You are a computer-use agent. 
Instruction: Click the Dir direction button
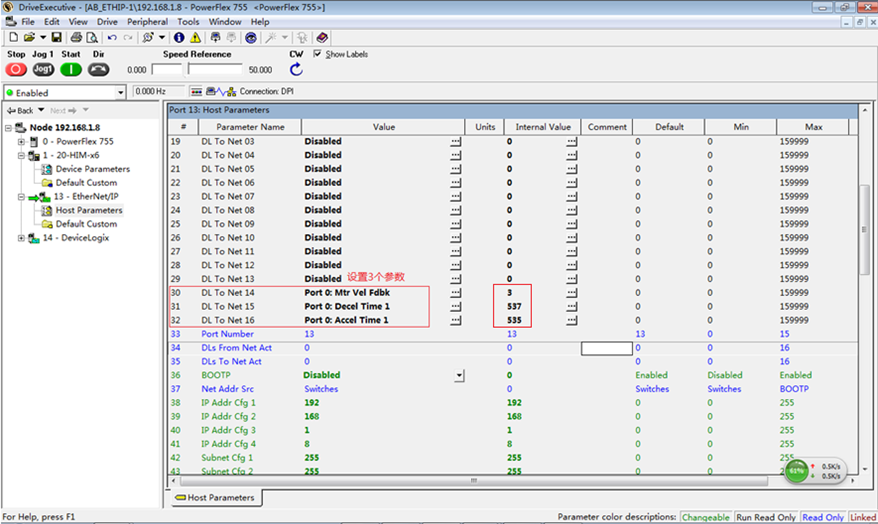point(98,69)
